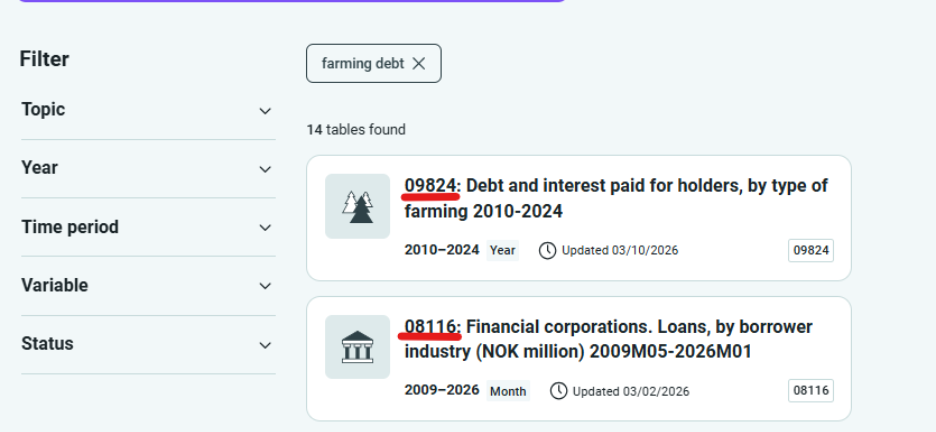Open Financial corporations Loans by borrower table
The image size is (936, 432).
(x=609, y=339)
